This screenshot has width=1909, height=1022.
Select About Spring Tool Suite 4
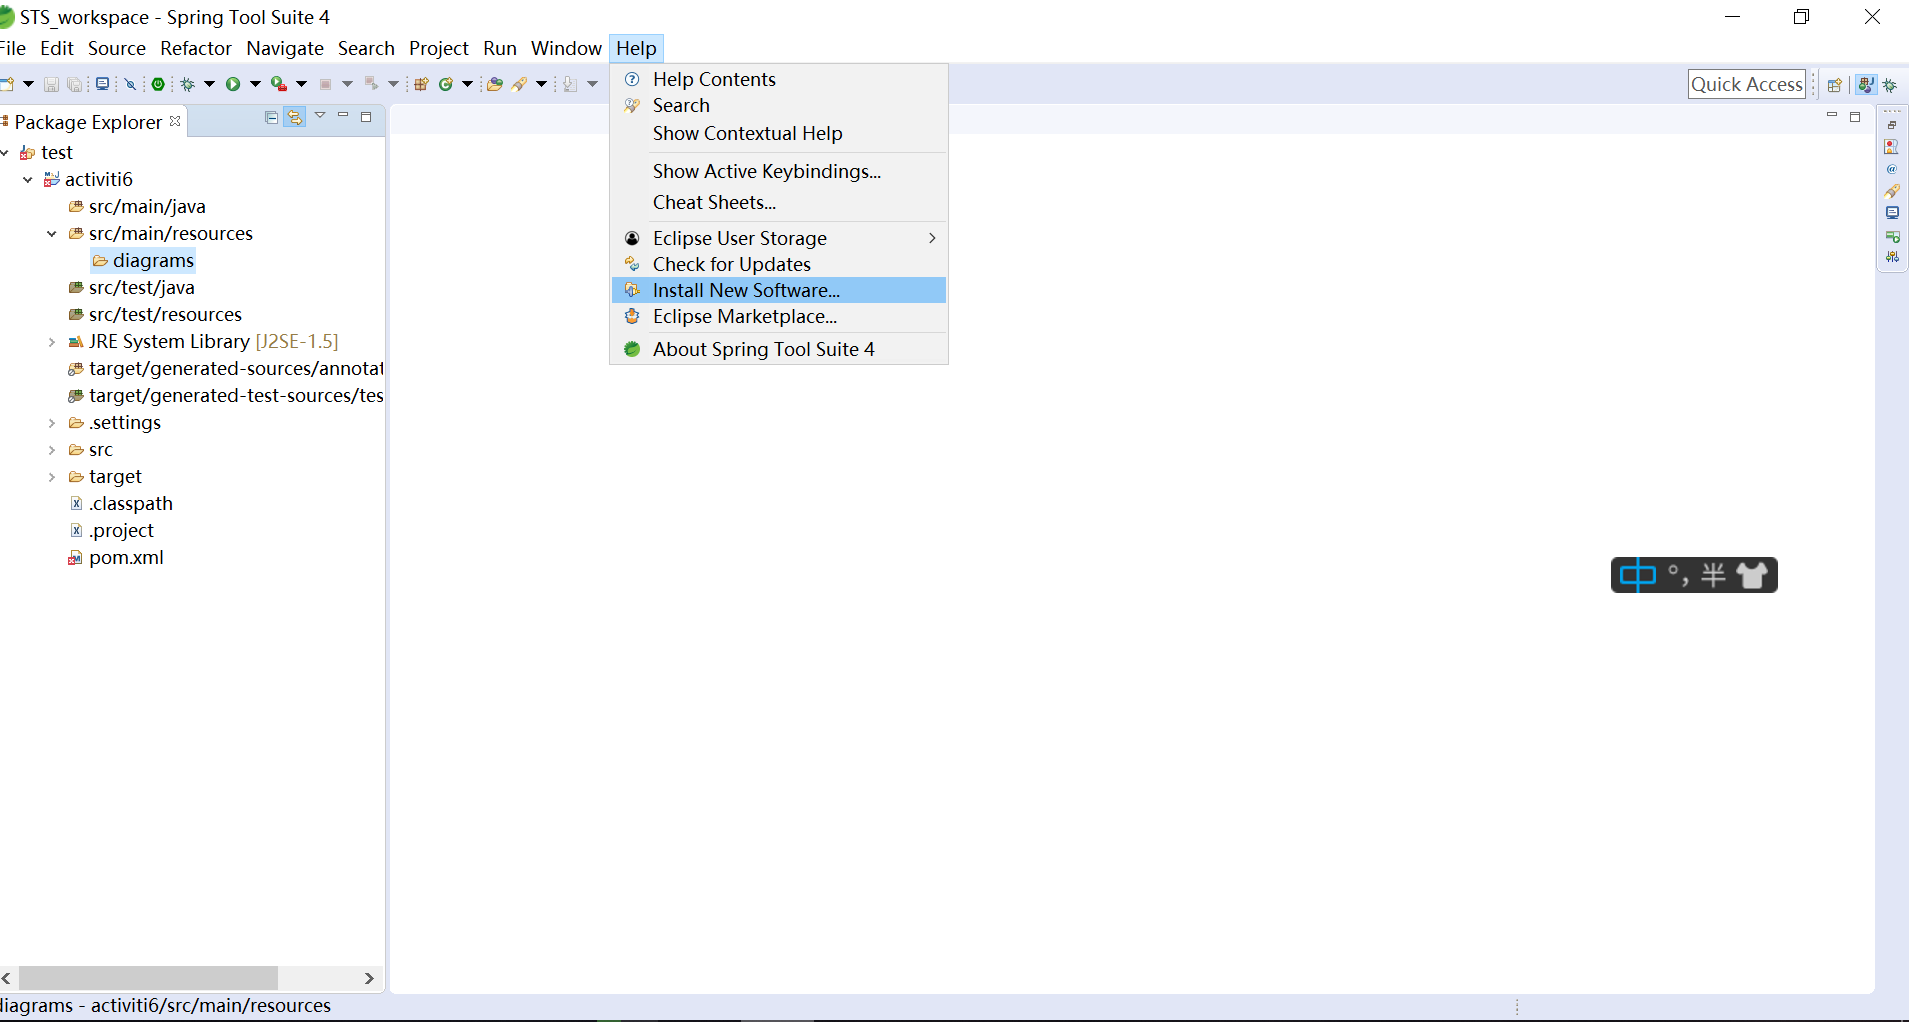[779, 349]
